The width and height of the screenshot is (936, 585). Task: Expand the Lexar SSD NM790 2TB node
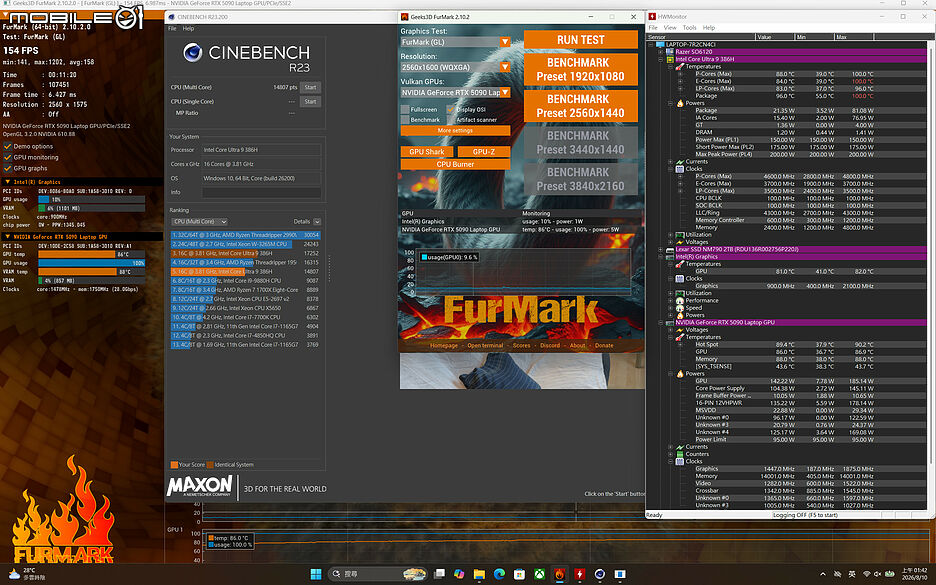tap(660, 250)
